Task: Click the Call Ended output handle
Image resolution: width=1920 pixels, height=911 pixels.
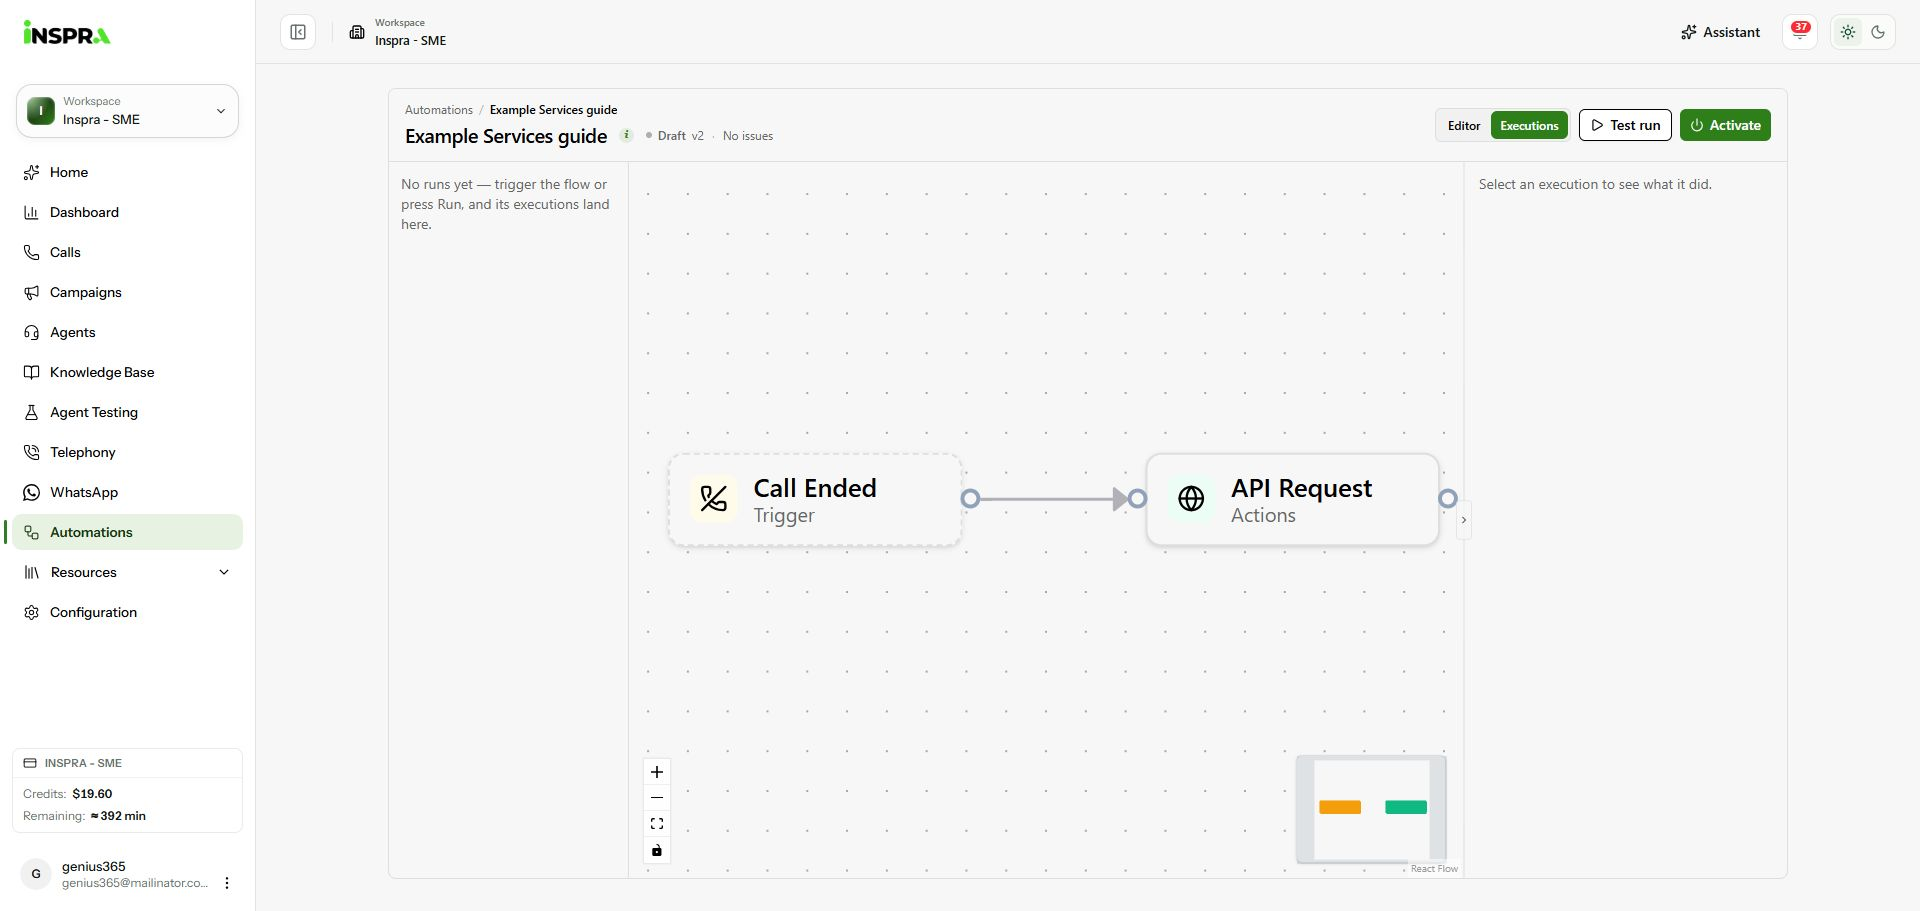Action: pos(970,498)
